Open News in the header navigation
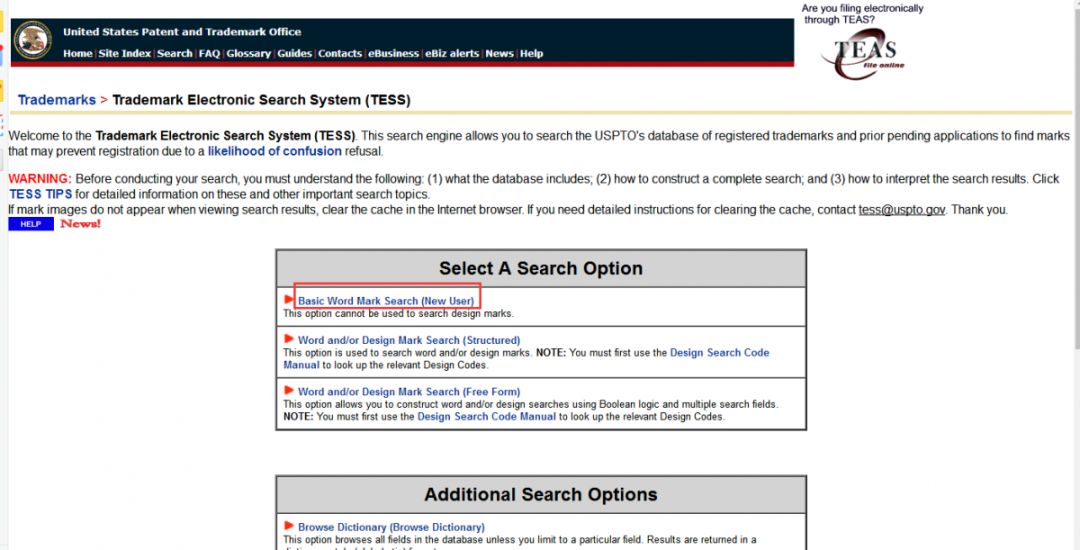1080x550 pixels. pos(499,54)
